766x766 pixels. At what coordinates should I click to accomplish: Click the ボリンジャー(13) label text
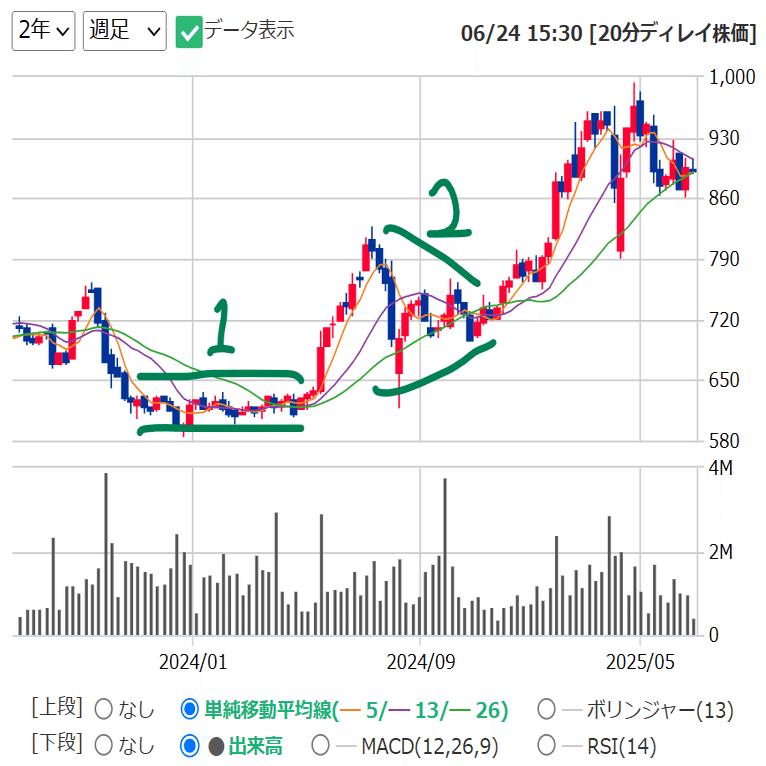[x=660, y=710]
